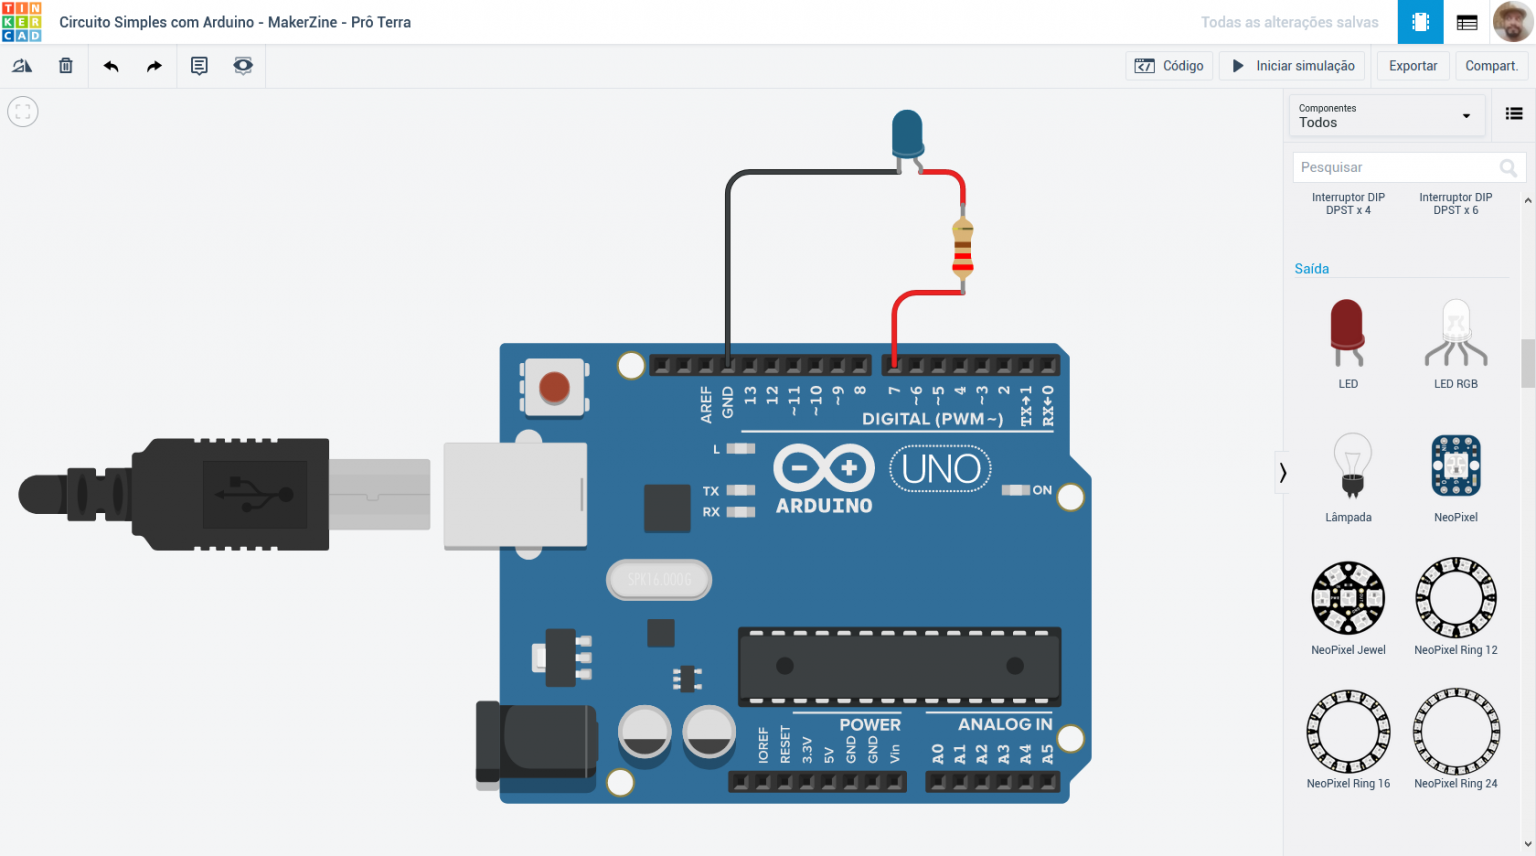Collapse the components panel with the chevron
The width and height of the screenshot is (1536, 856).
1283,472
